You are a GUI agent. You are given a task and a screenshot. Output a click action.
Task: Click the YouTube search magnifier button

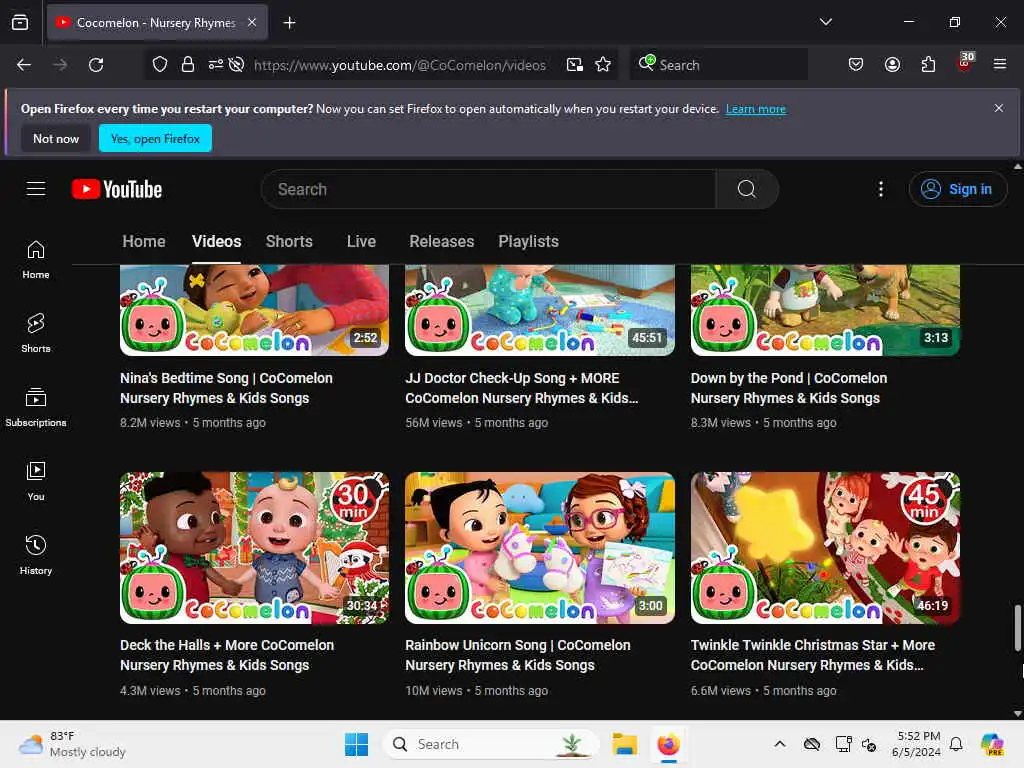click(746, 189)
